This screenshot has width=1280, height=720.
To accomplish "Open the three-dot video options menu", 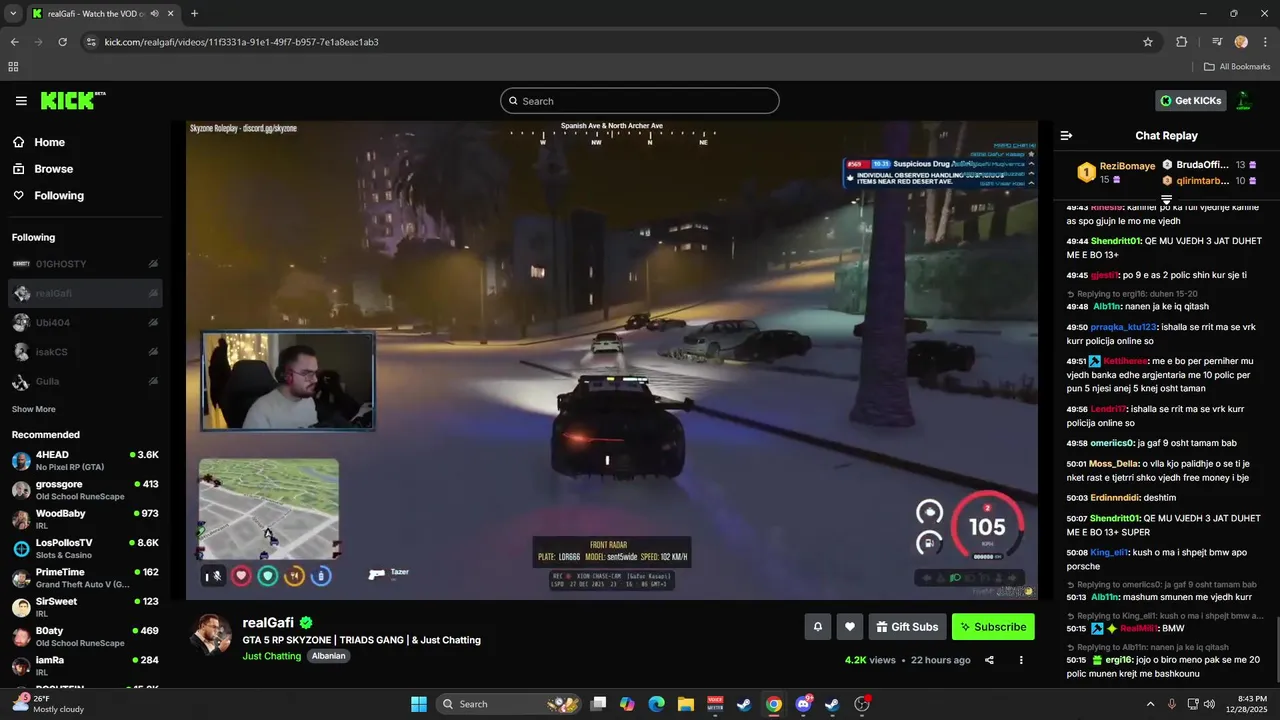I will tap(1021, 660).
